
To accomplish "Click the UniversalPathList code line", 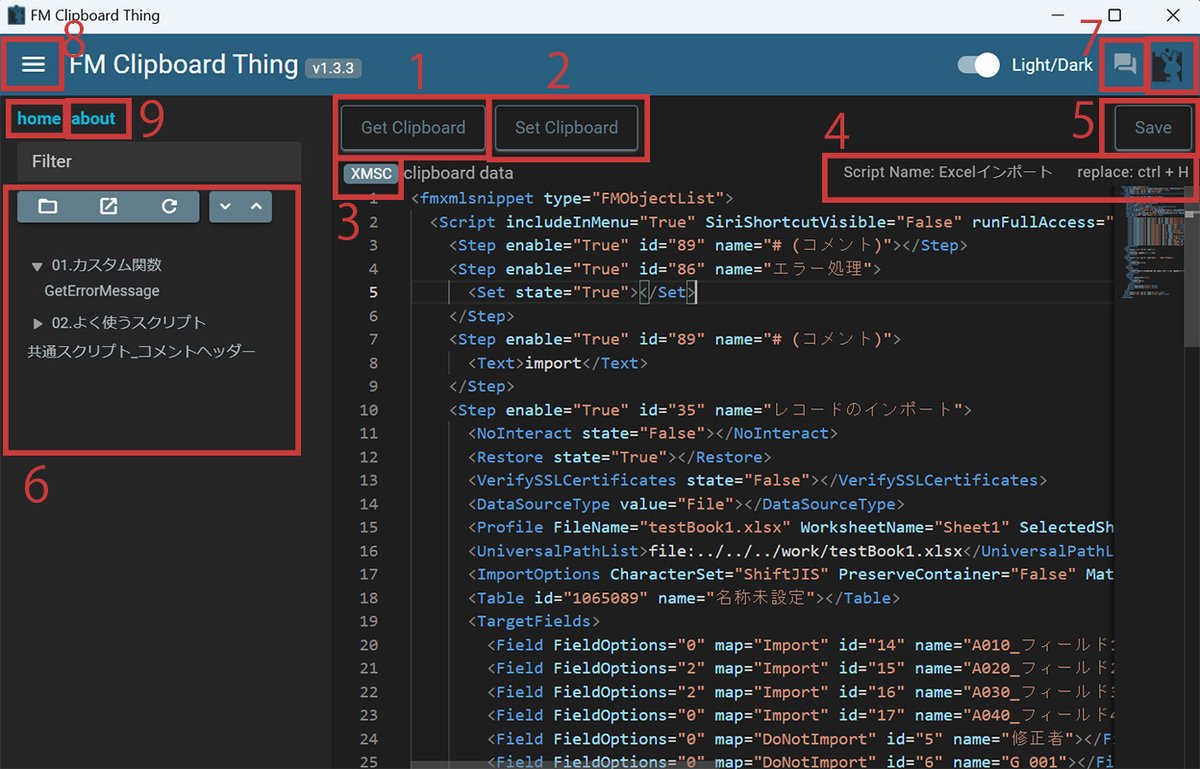I will coord(790,551).
